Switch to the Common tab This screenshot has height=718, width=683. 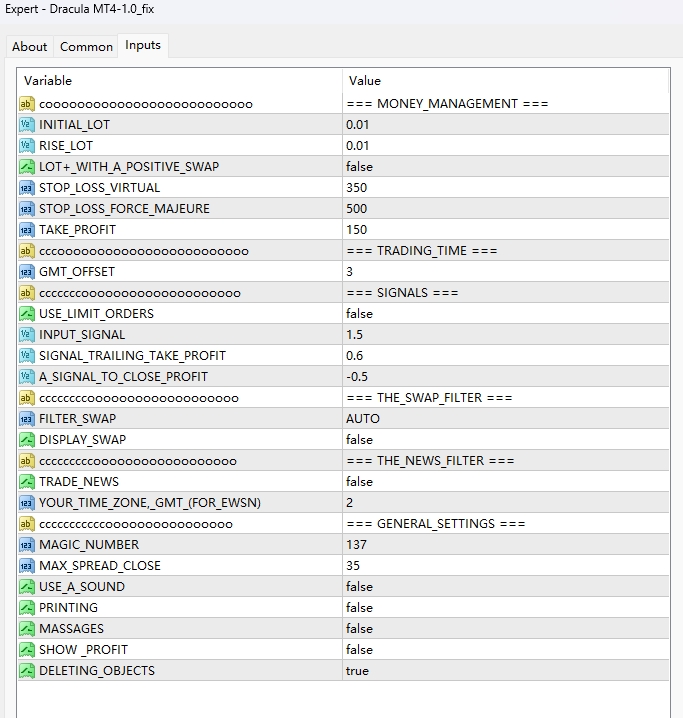pos(86,46)
